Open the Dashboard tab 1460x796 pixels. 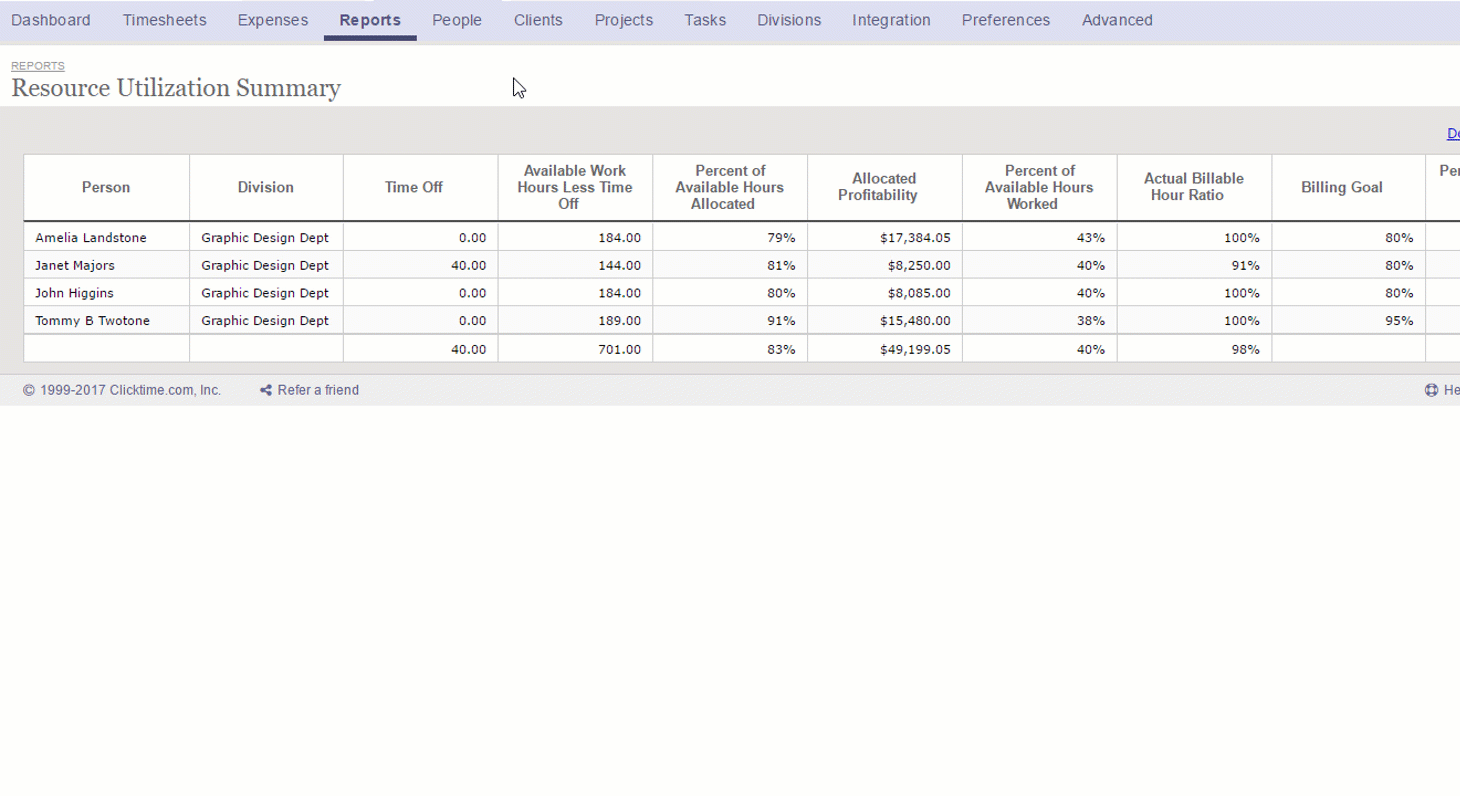coord(51,20)
